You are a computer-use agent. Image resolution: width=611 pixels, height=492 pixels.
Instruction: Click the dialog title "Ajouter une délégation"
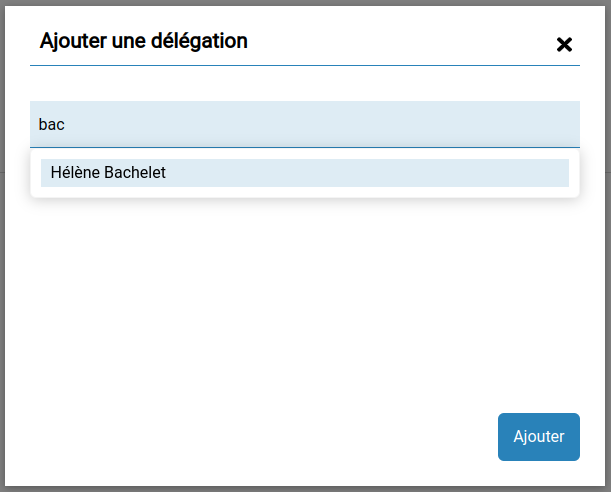pos(143,41)
